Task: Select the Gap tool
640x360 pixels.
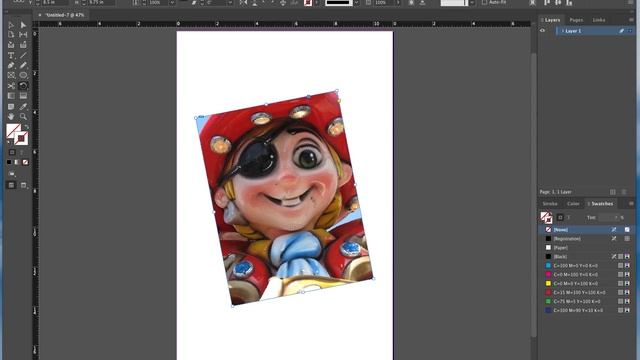Action: pyautogui.click(x=23, y=35)
